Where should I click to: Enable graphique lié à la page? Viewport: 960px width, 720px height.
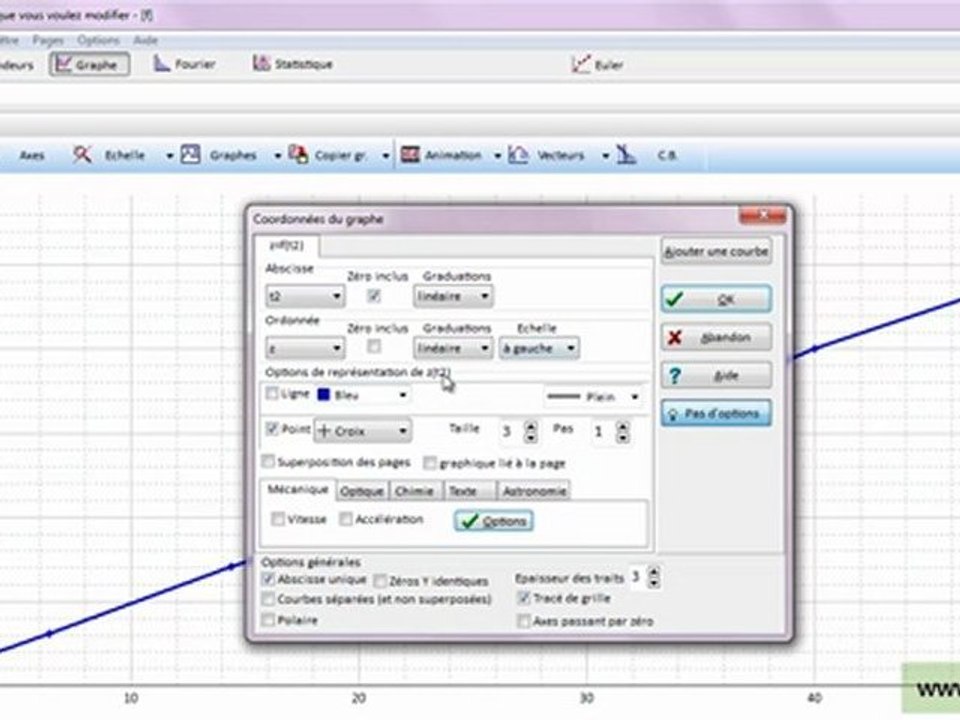(x=430, y=463)
